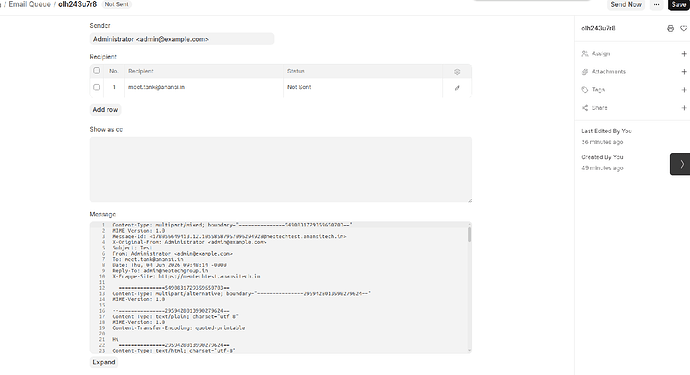Add a tag with Tags plus icon
Viewport: 690px width, 375px height.
coord(684,90)
